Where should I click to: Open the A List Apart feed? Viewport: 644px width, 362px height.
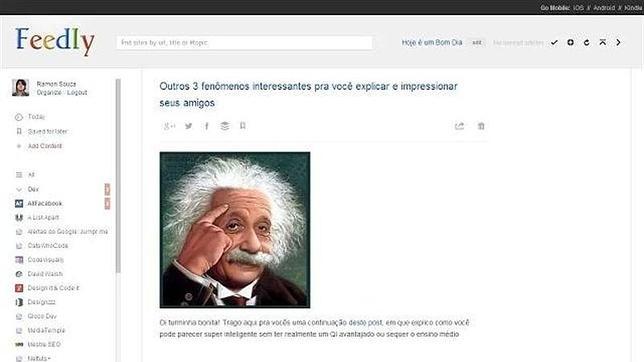click(43, 217)
